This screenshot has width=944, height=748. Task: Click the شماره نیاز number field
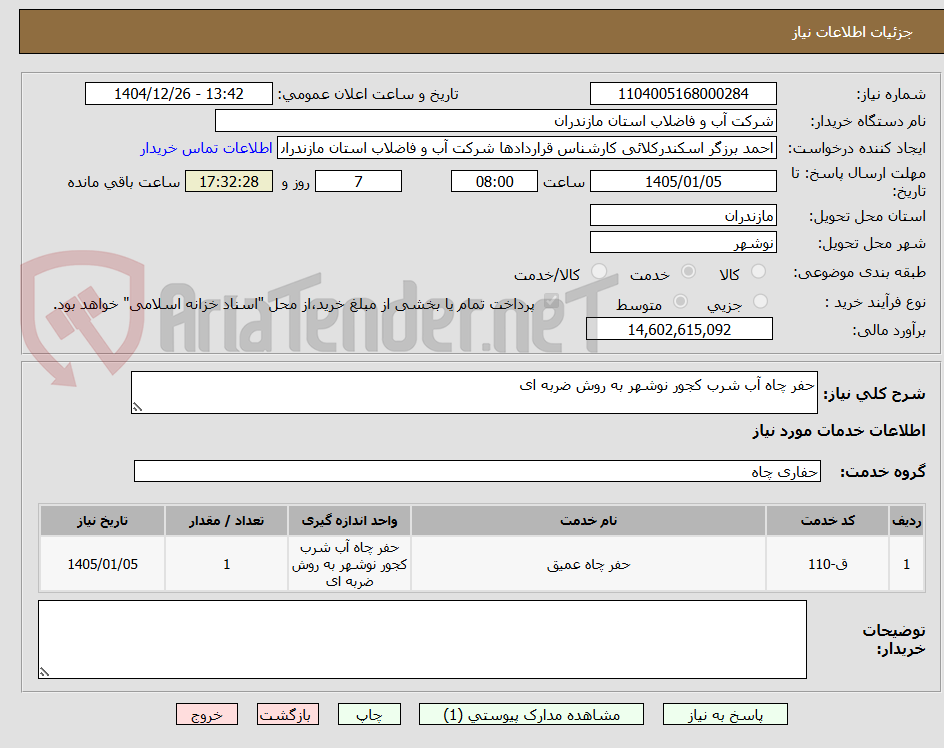tap(683, 94)
